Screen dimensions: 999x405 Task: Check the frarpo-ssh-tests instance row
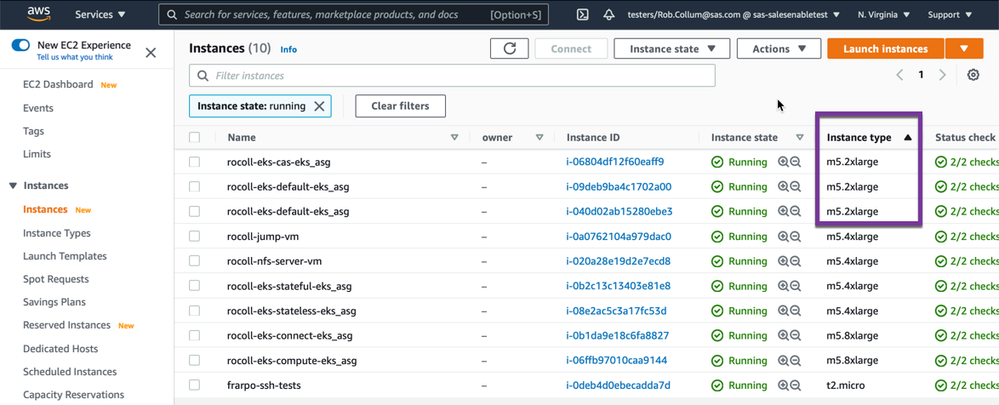coord(194,386)
